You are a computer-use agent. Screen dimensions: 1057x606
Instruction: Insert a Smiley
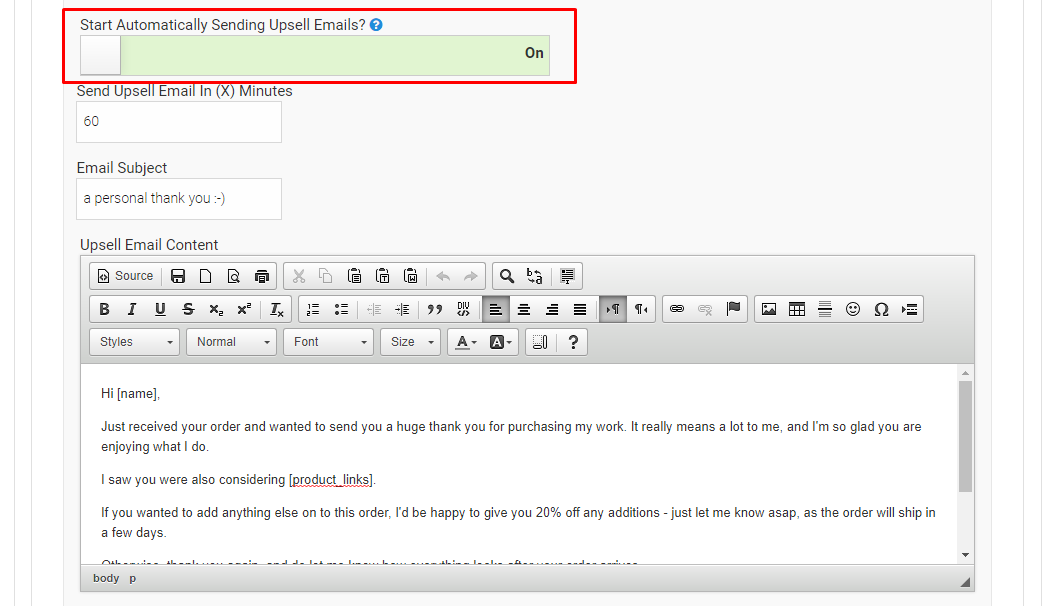tap(853, 309)
